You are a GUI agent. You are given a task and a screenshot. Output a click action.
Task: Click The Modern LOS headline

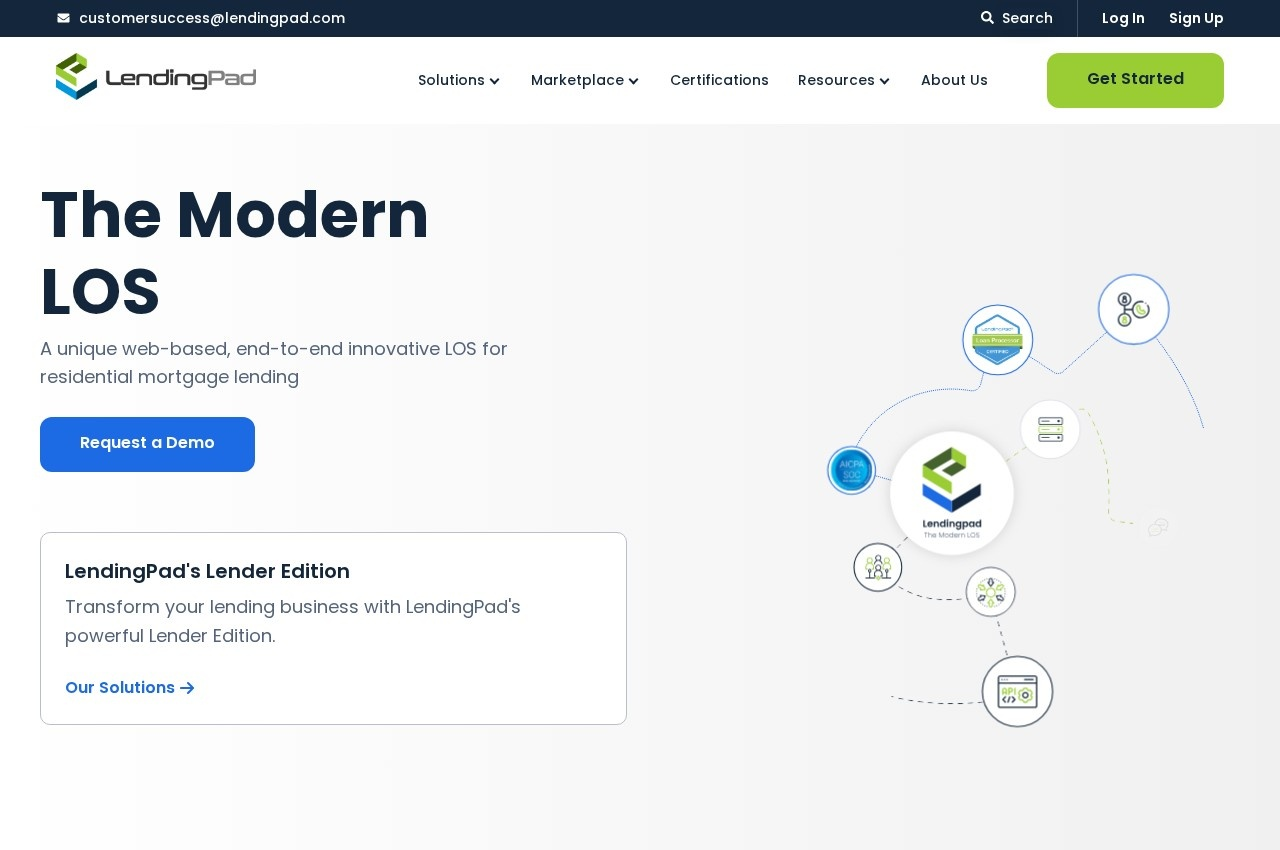pos(235,254)
